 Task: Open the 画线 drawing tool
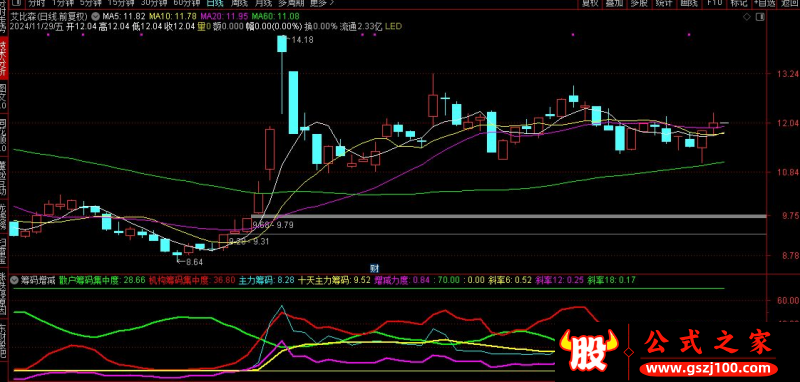coord(688,3)
